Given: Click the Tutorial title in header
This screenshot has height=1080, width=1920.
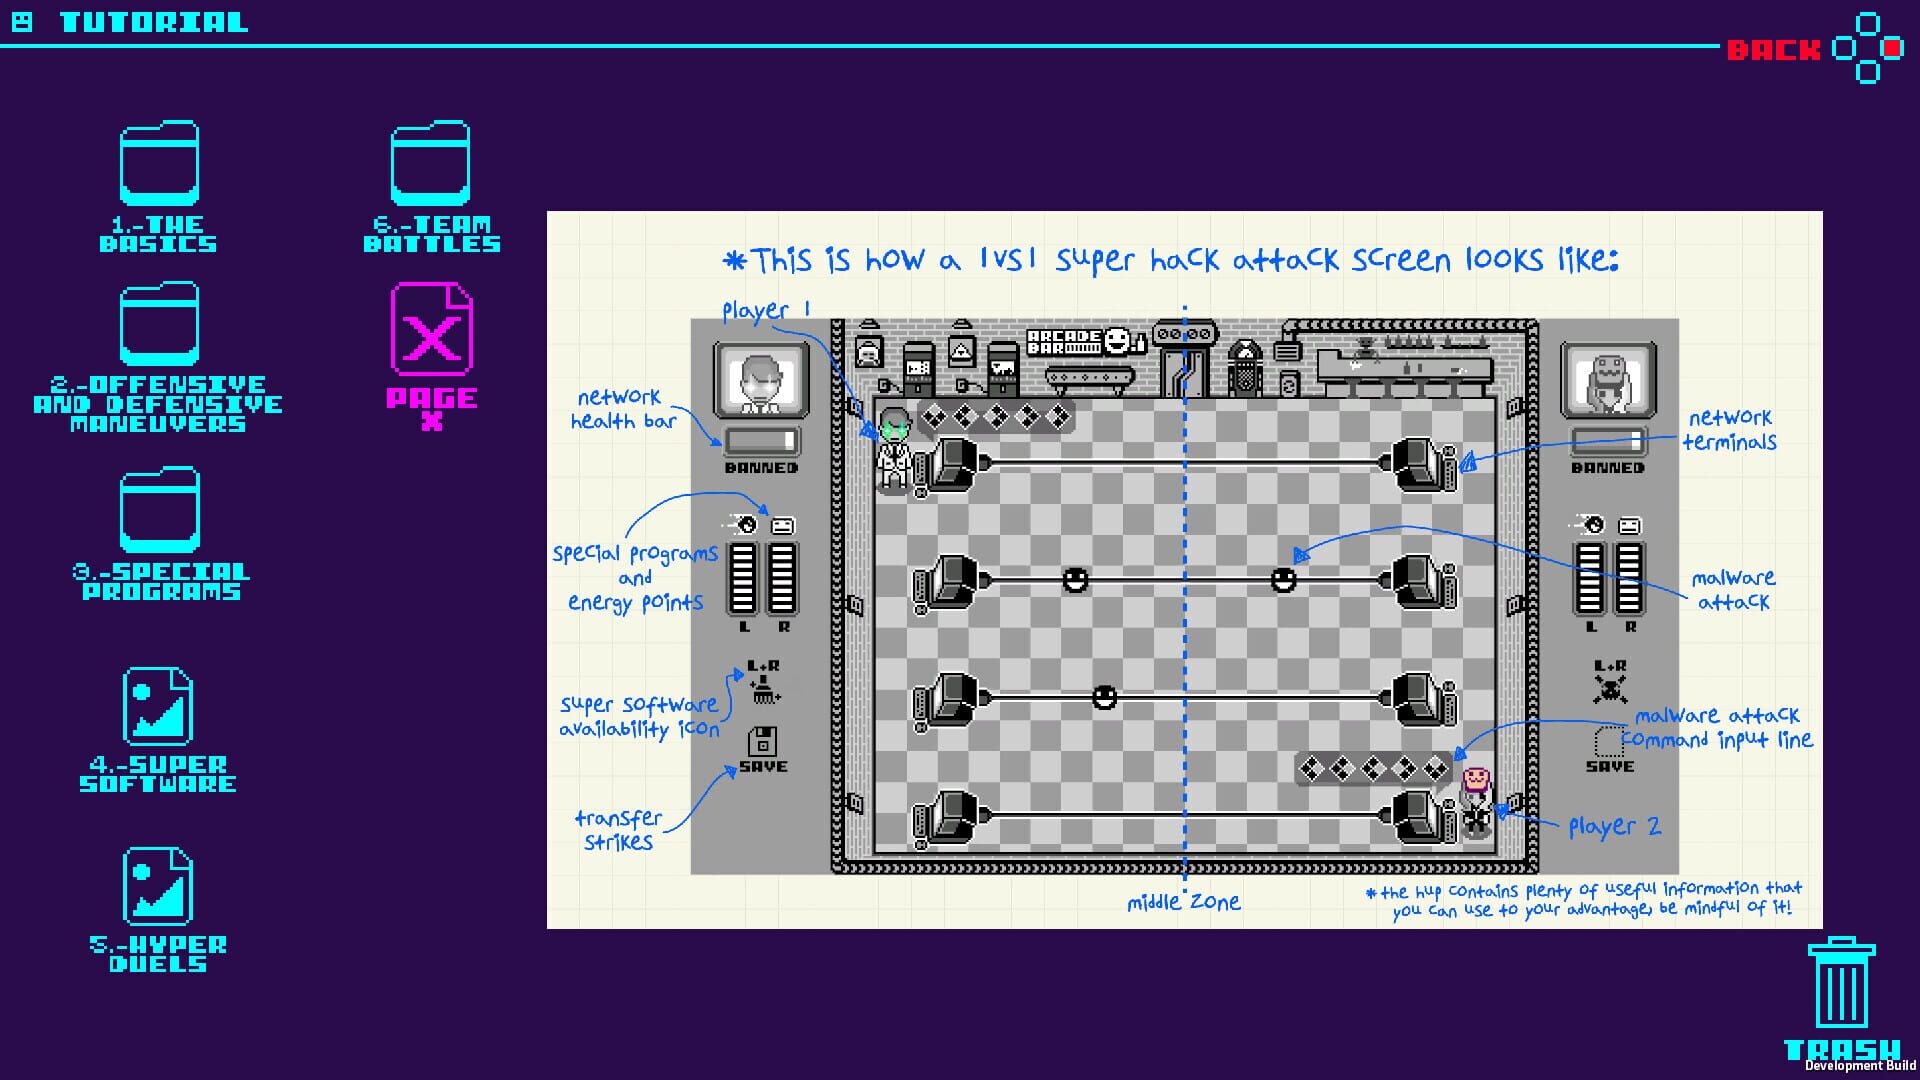Looking at the screenshot, I should [x=153, y=22].
